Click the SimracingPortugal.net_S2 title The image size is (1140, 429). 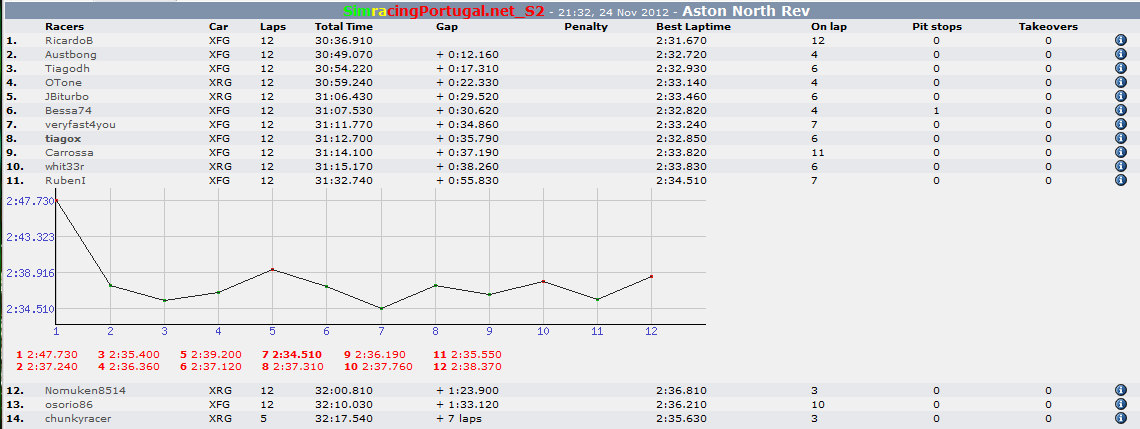(443, 12)
